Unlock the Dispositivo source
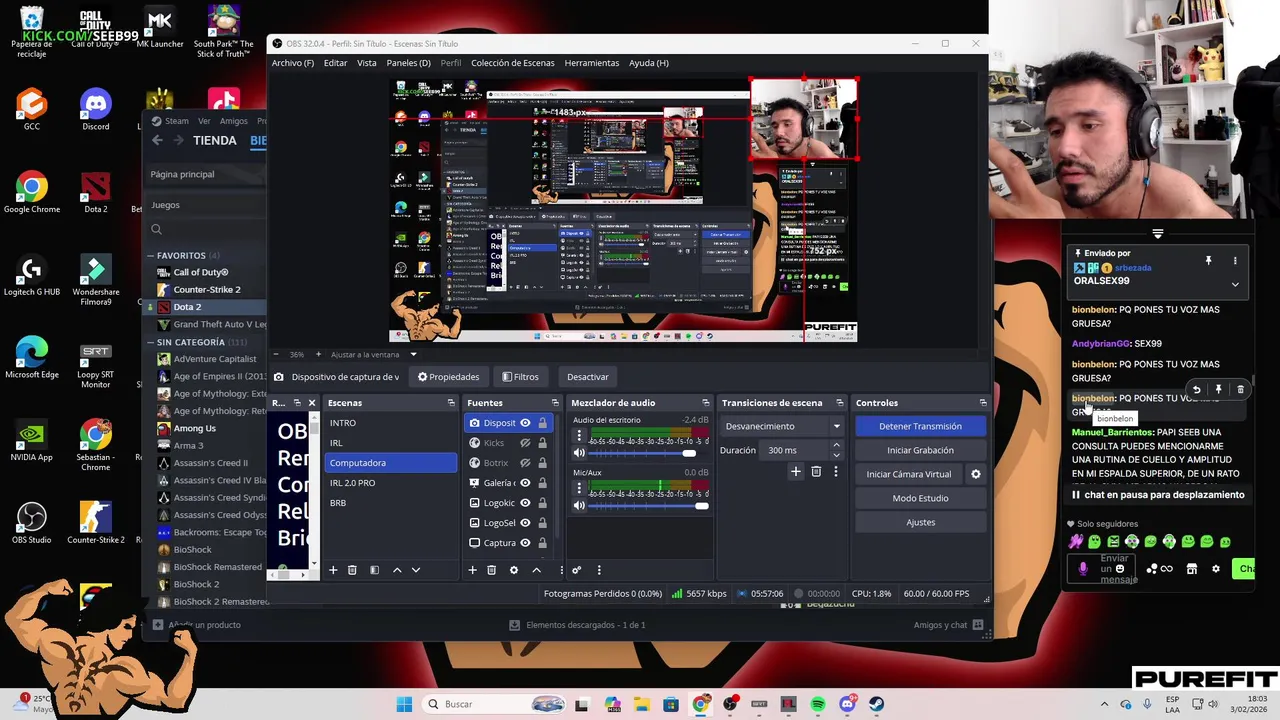 pos(543,423)
